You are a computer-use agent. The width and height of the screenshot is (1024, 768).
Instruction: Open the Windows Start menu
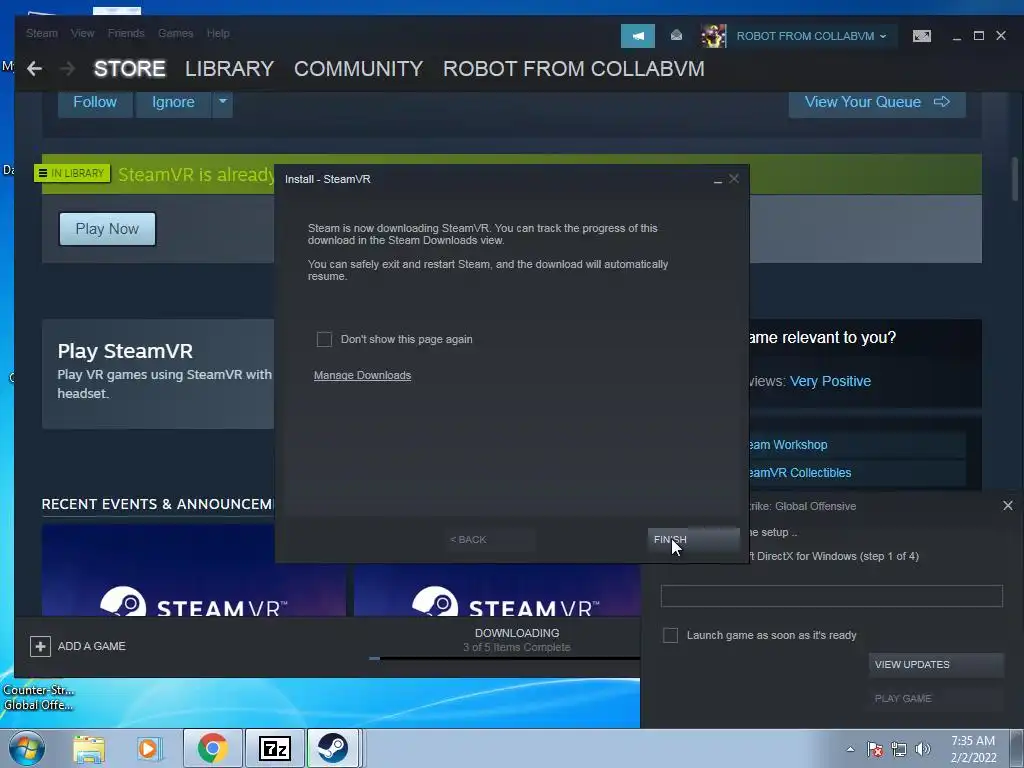click(x=26, y=748)
